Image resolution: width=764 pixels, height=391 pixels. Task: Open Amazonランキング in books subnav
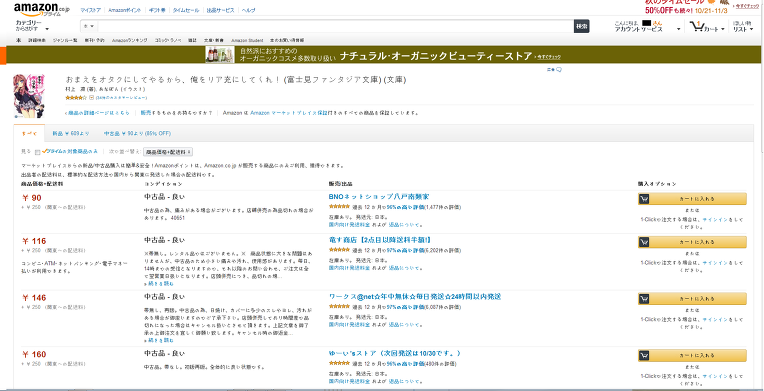[129, 40]
